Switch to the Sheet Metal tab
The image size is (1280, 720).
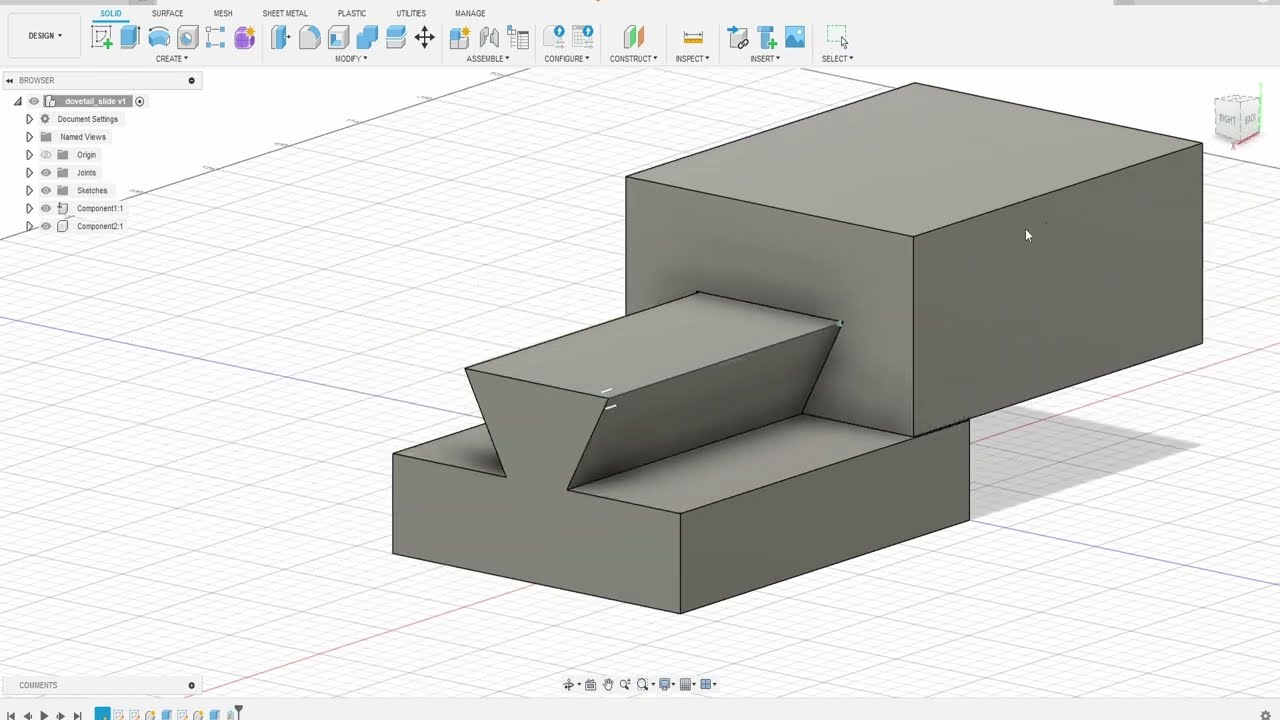(x=285, y=13)
